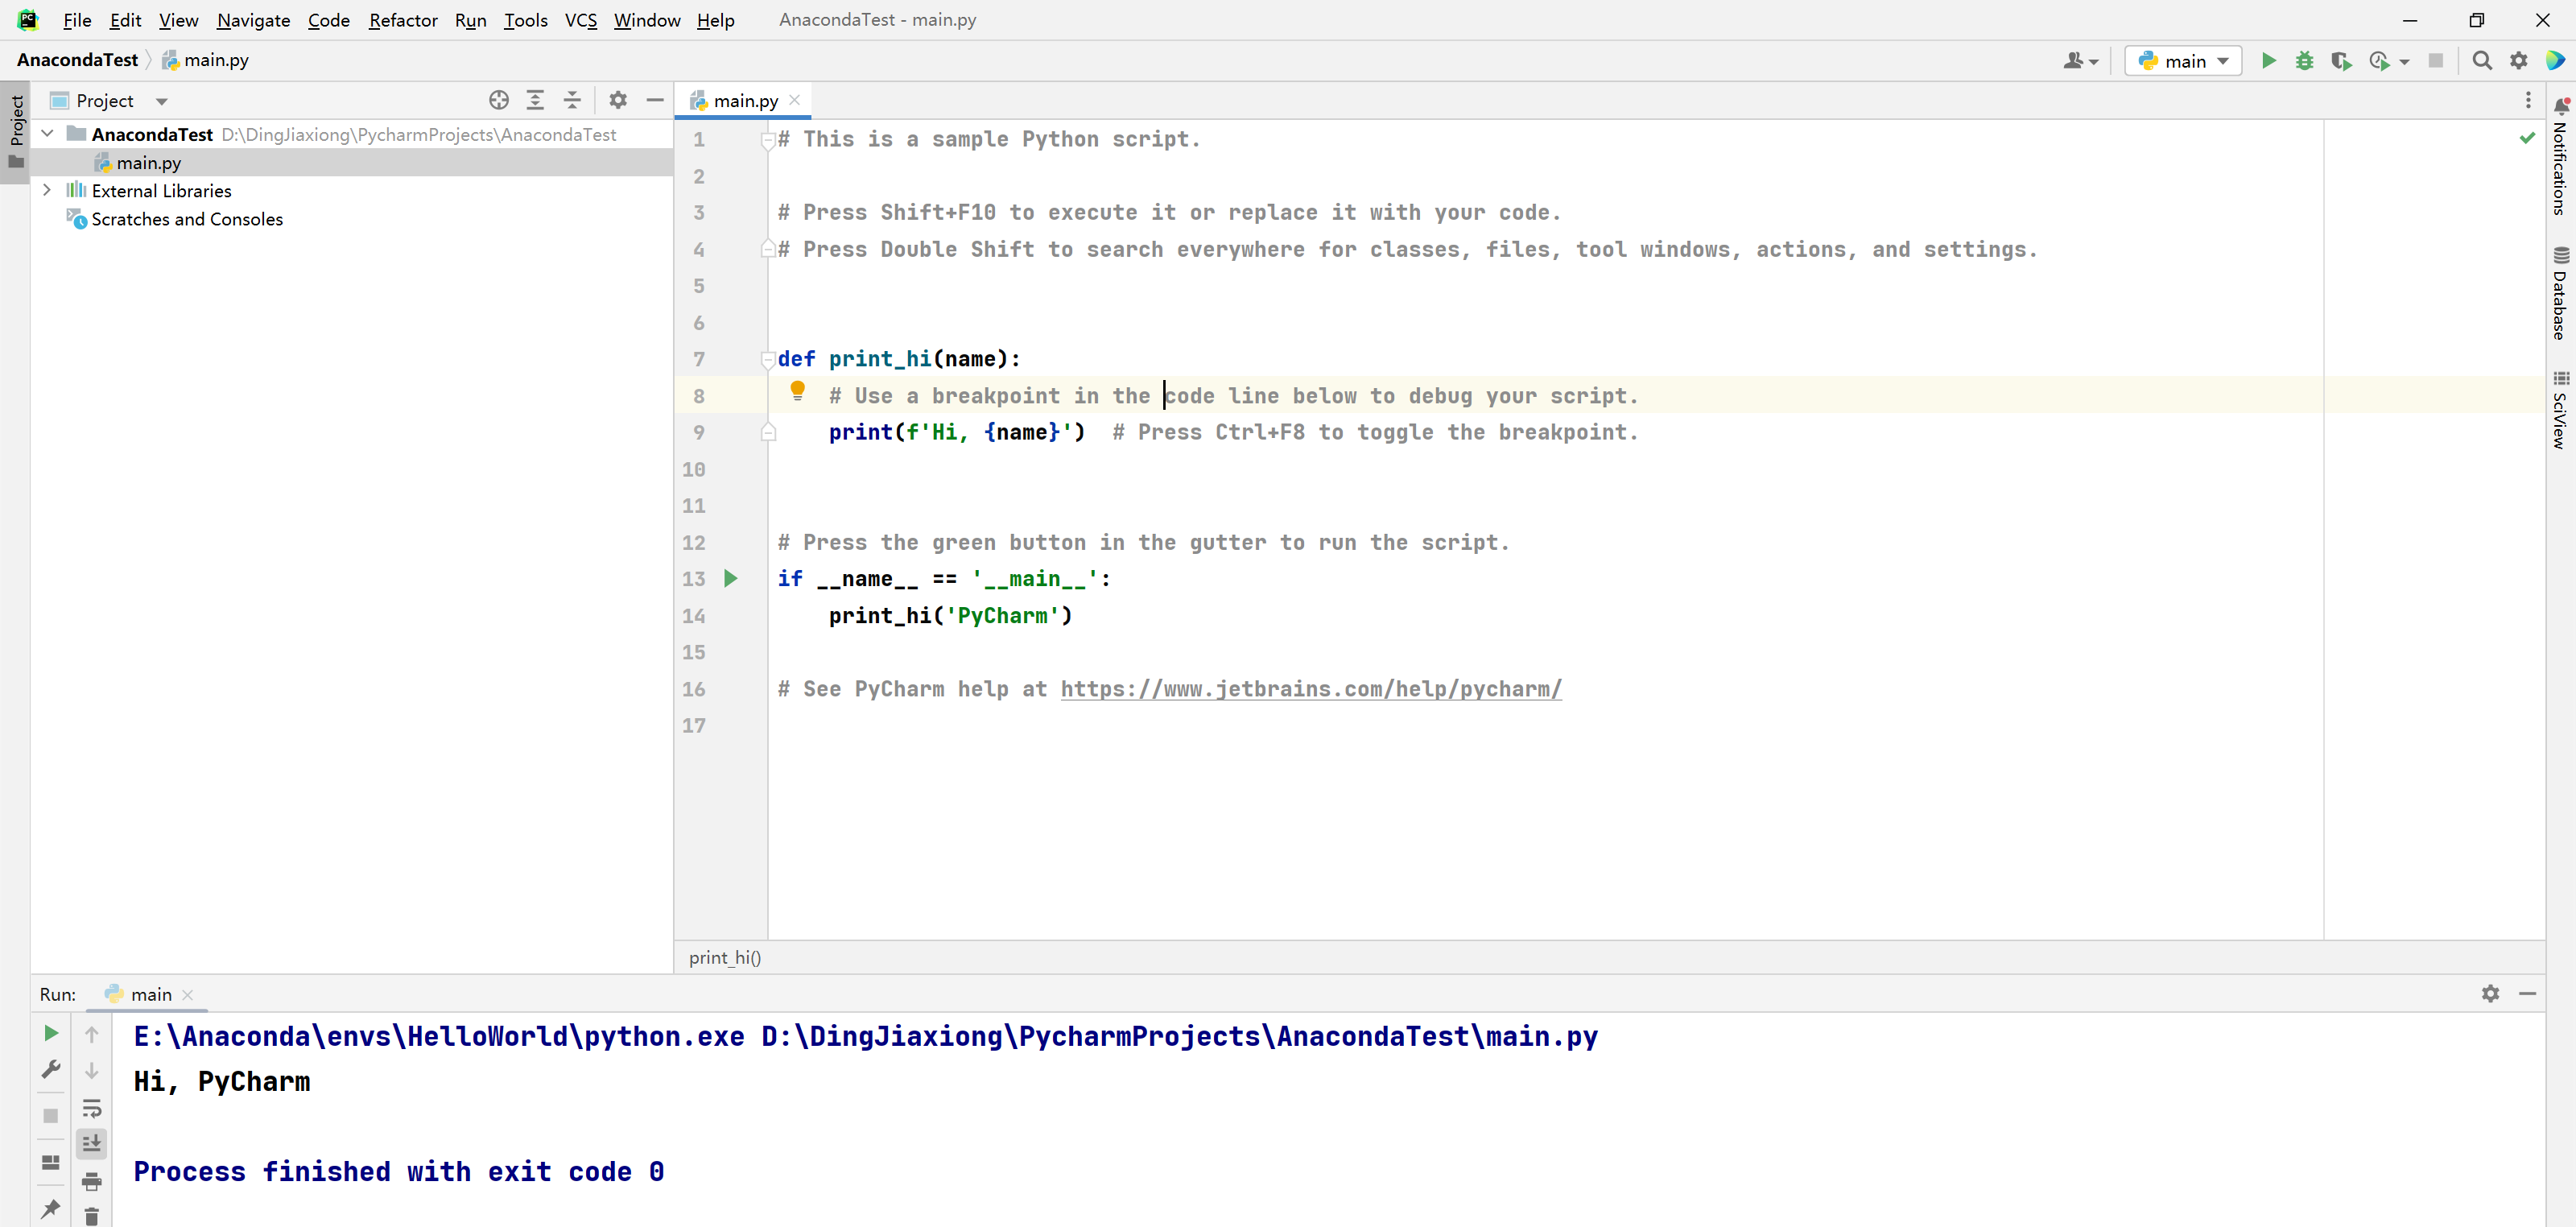This screenshot has height=1227, width=2576.
Task: Toggle the SciView tool window side tab
Action: click(x=2560, y=410)
